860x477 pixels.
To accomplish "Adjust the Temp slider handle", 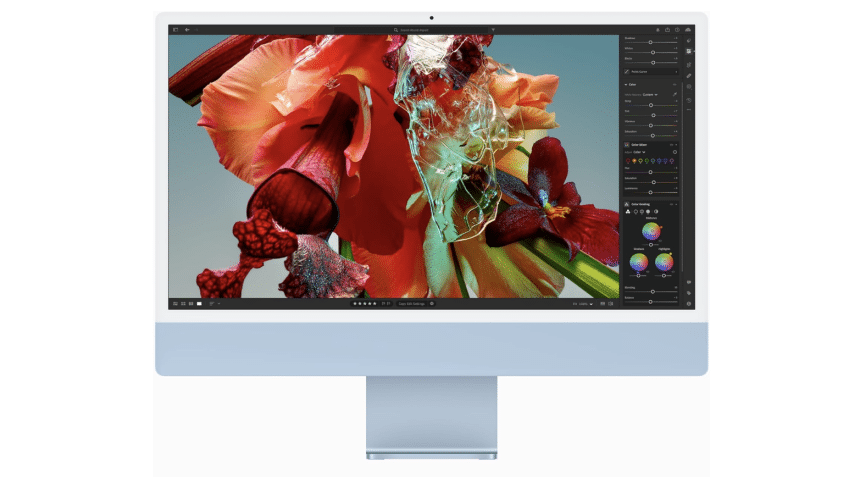I will [x=651, y=105].
